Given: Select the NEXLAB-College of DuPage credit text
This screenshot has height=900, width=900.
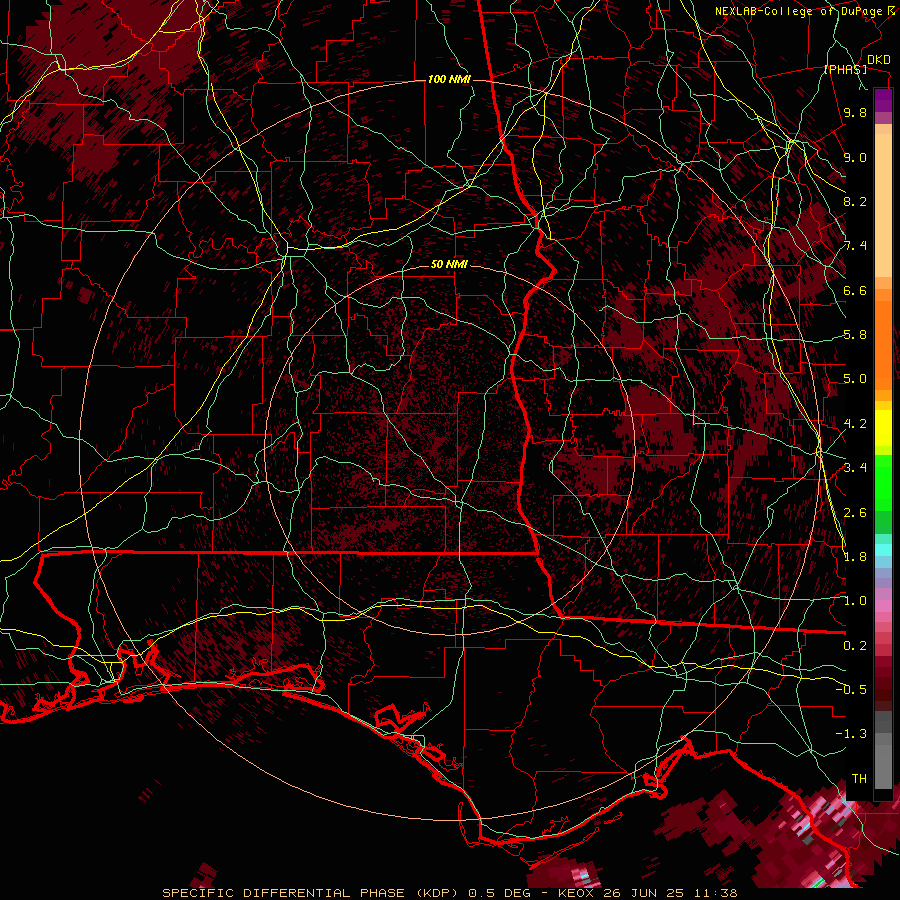Looking at the screenshot, I should tap(799, 11).
